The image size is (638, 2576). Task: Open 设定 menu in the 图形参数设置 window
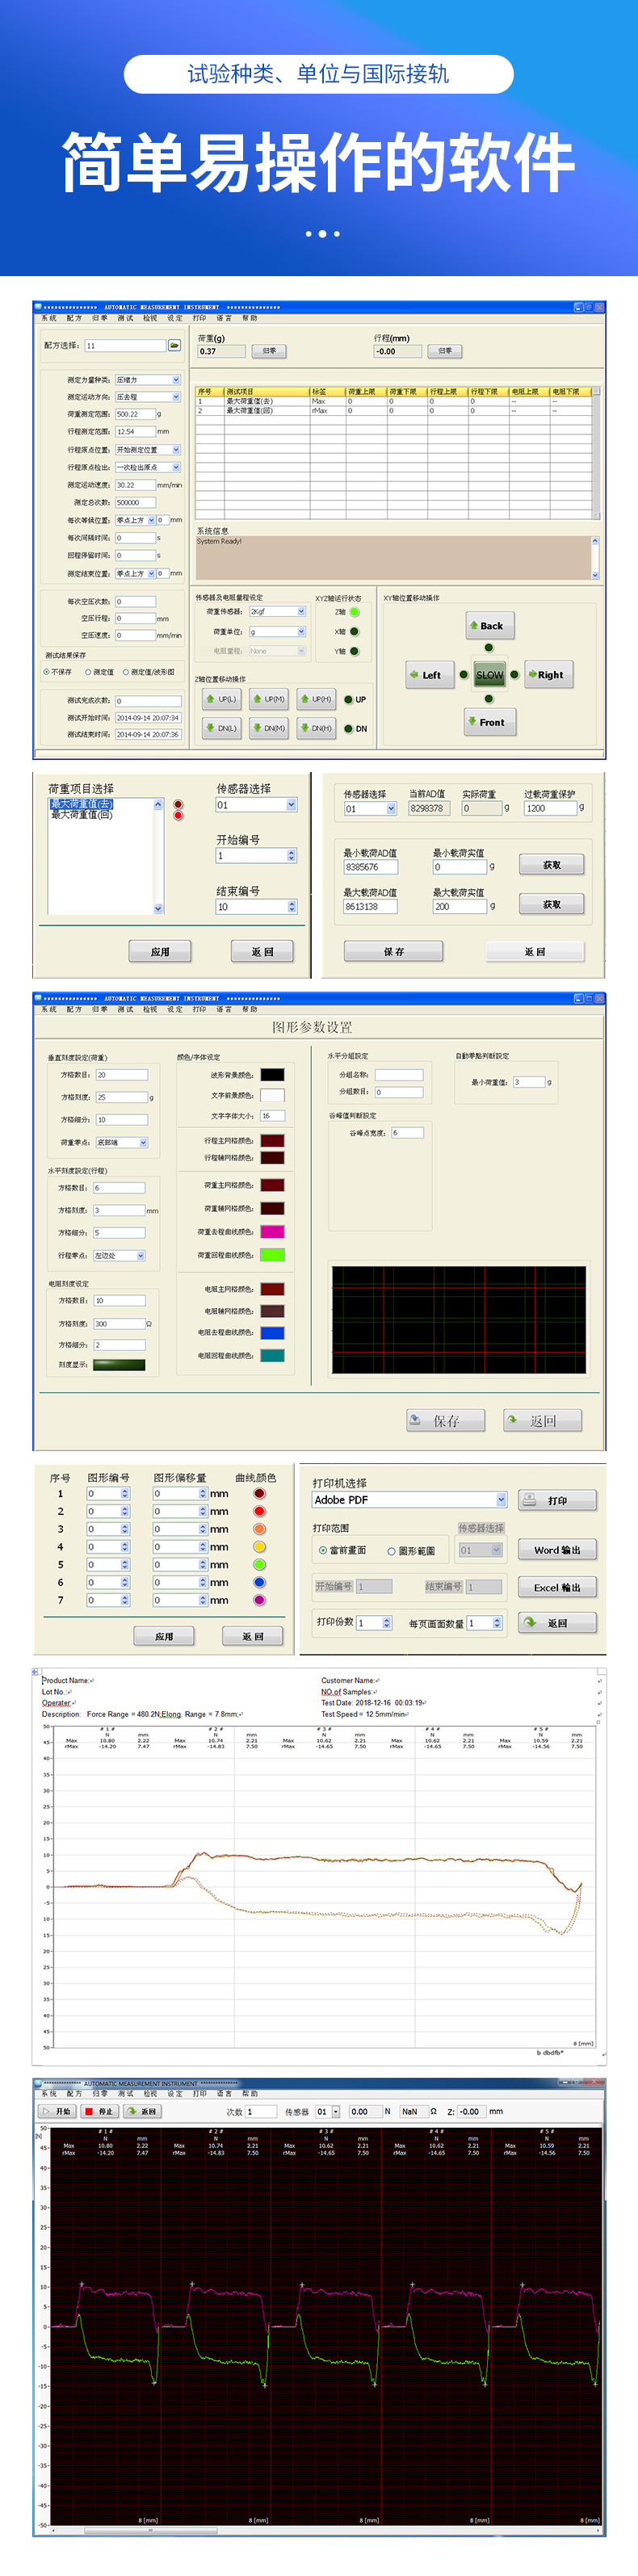click(x=175, y=1009)
